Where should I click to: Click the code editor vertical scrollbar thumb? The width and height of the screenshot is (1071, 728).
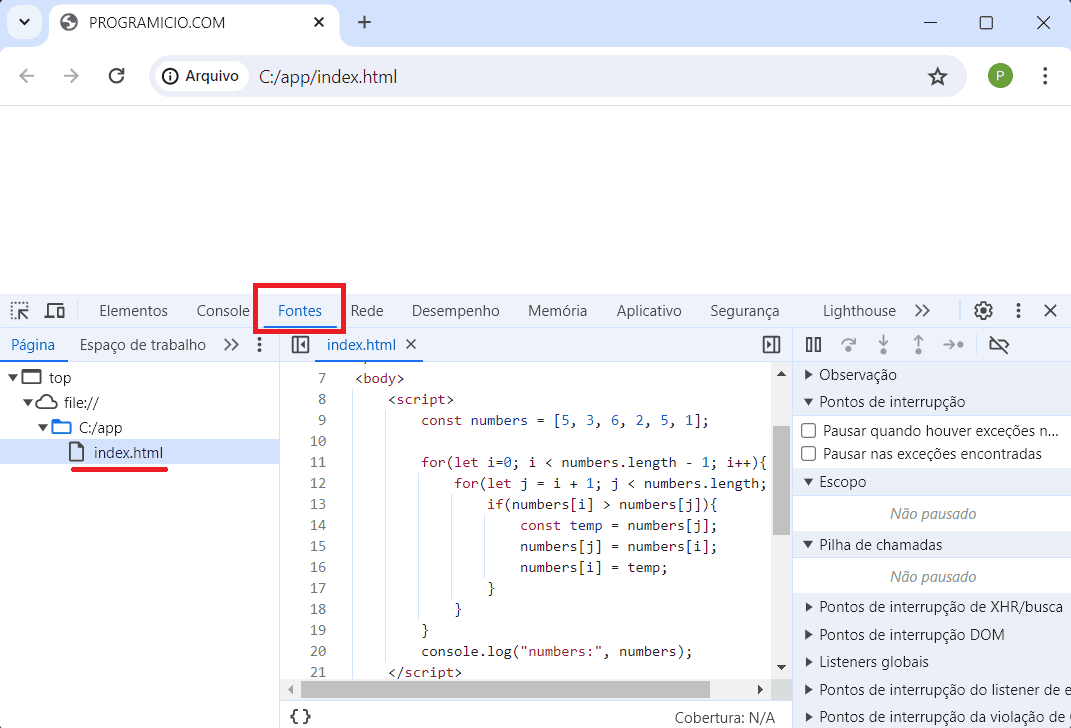click(x=781, y=480)
